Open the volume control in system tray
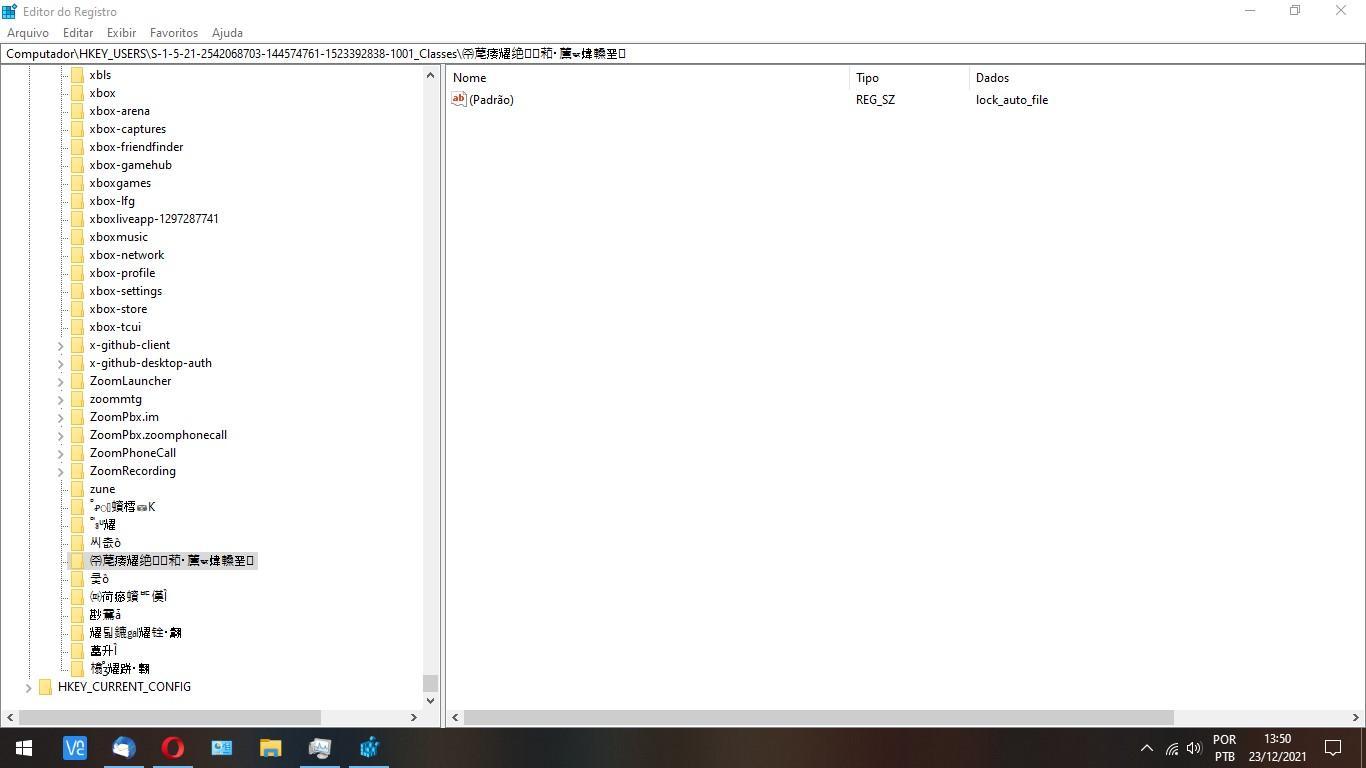 (x=1193, y=748)
